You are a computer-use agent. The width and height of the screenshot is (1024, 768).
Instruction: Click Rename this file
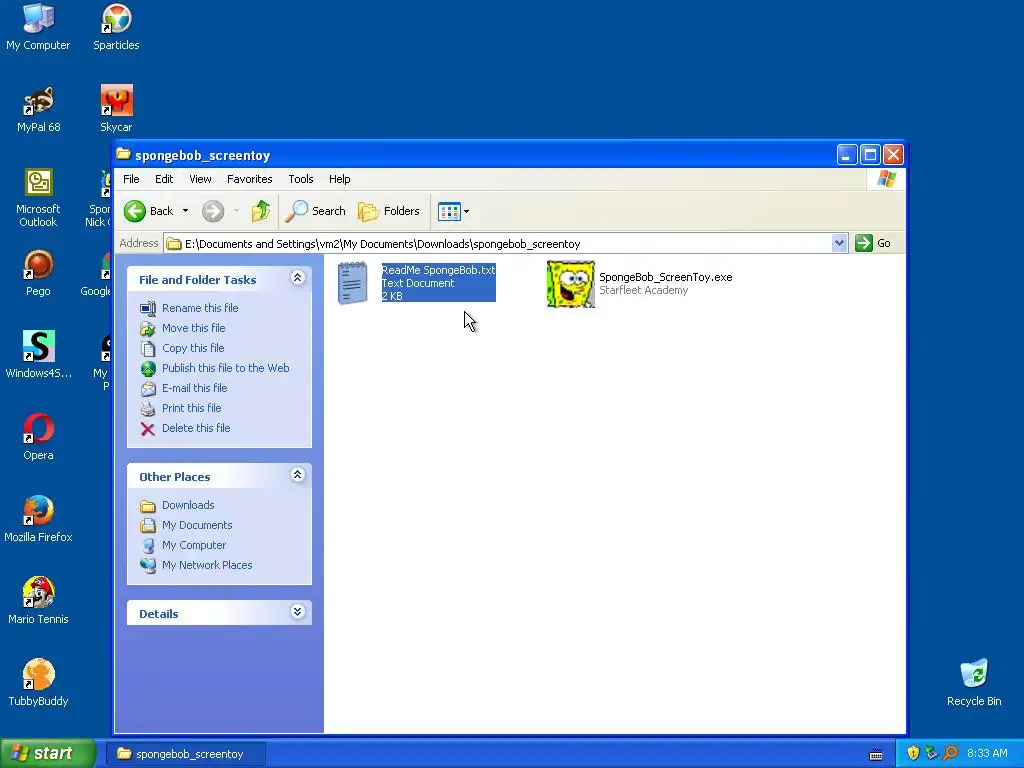point(189,308)
